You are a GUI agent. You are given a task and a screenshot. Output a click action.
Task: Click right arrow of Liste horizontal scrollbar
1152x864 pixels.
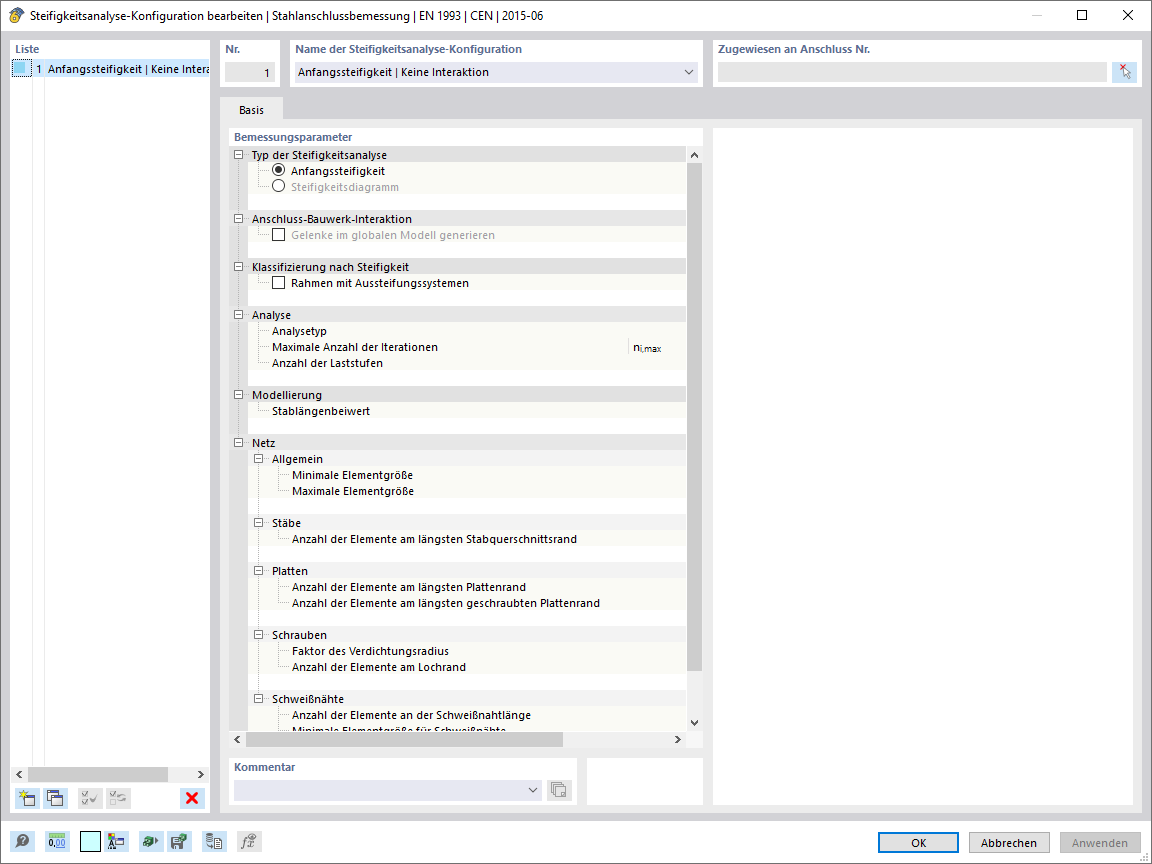click(201, 774)
